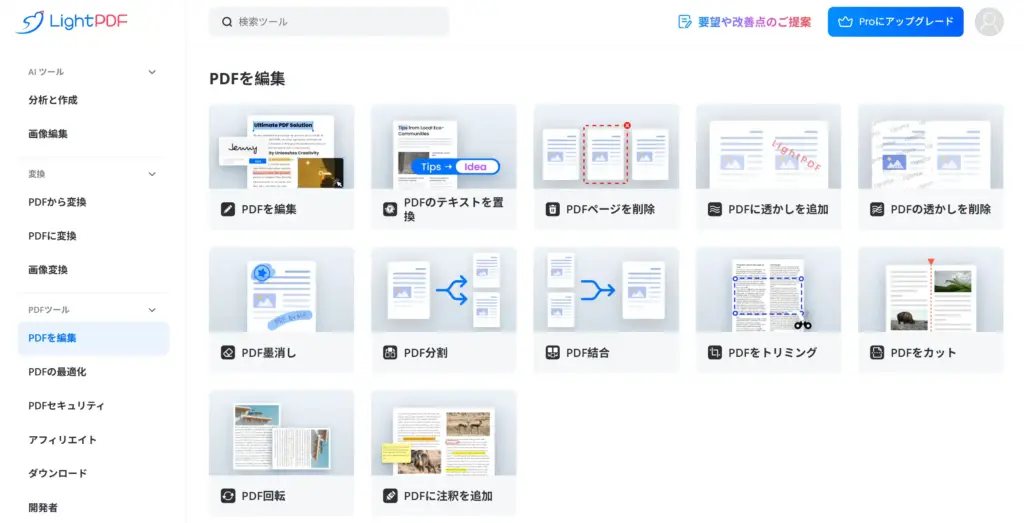This screenshot has width=1024, height=523.
Task: Click the Proにアップグレード button
Action: [895, 22]
